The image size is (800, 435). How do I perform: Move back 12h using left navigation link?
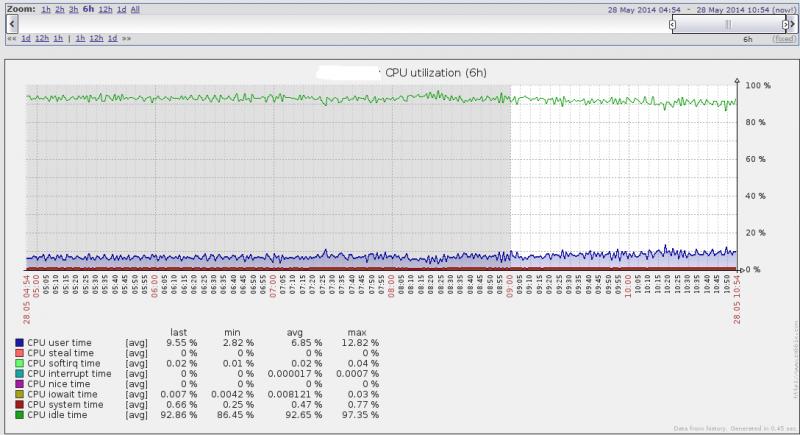tap(42, 38)
